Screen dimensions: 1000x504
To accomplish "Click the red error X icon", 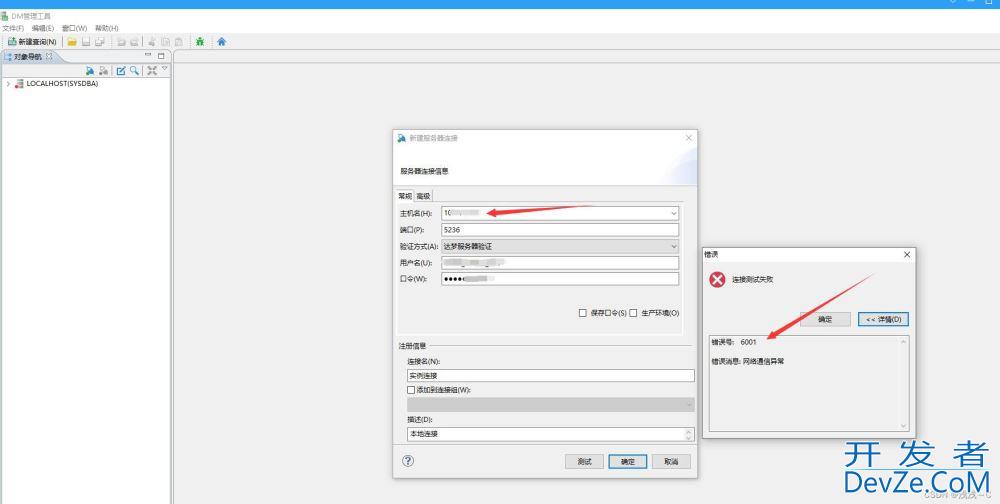I will [x=717, y=279].
